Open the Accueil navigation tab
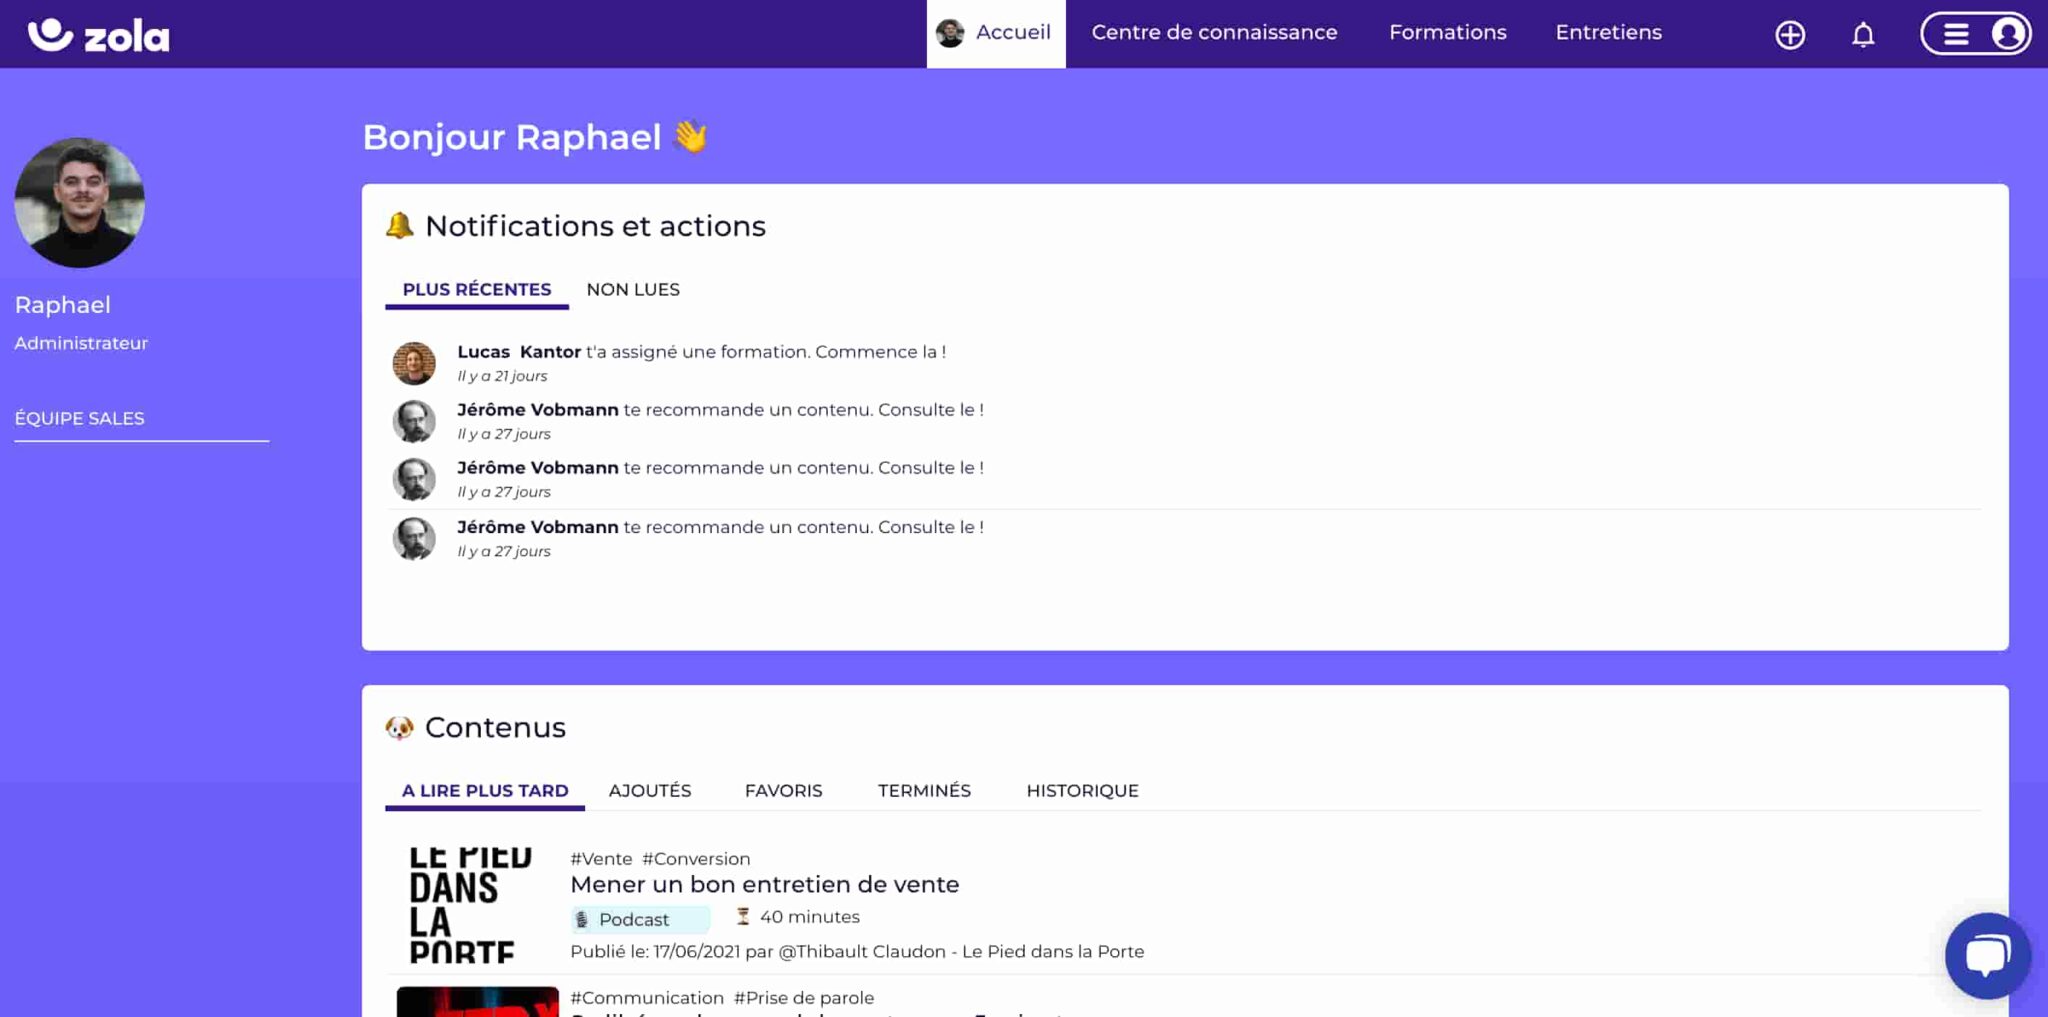The width and height of the screenshot is (2048, 1017). [995, 33]
